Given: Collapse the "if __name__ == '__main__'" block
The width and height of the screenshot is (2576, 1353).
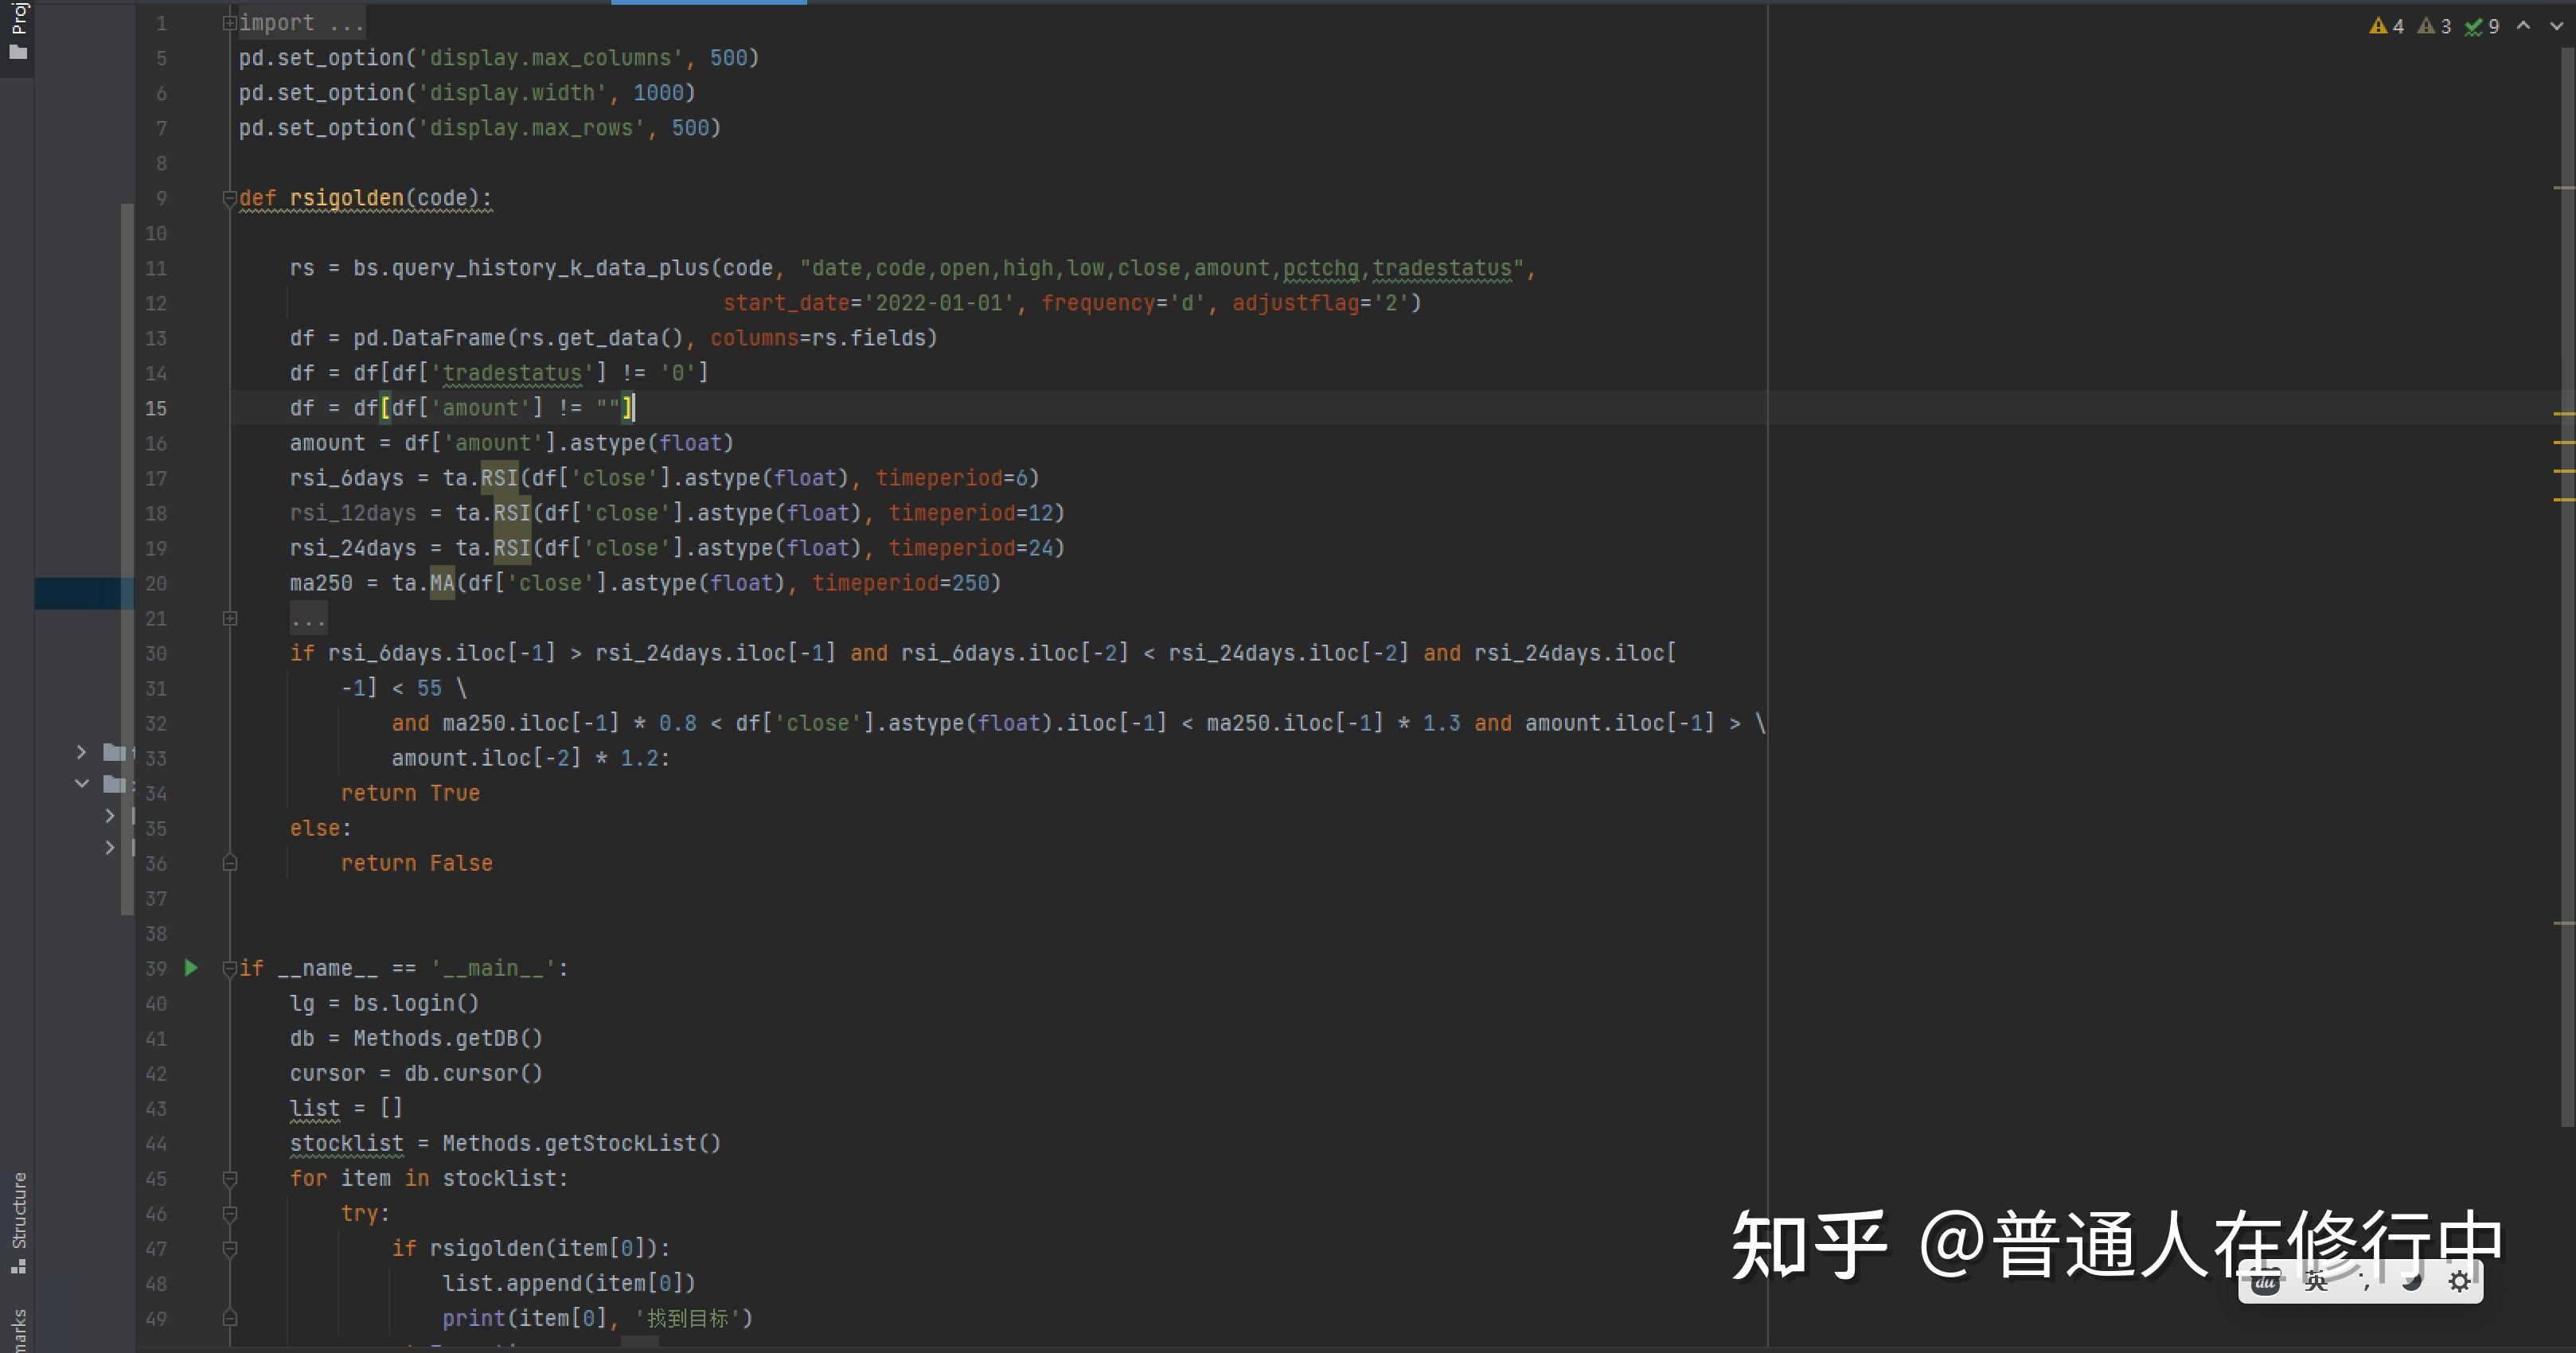Looking at the screenshot, I should pos(229,968).
